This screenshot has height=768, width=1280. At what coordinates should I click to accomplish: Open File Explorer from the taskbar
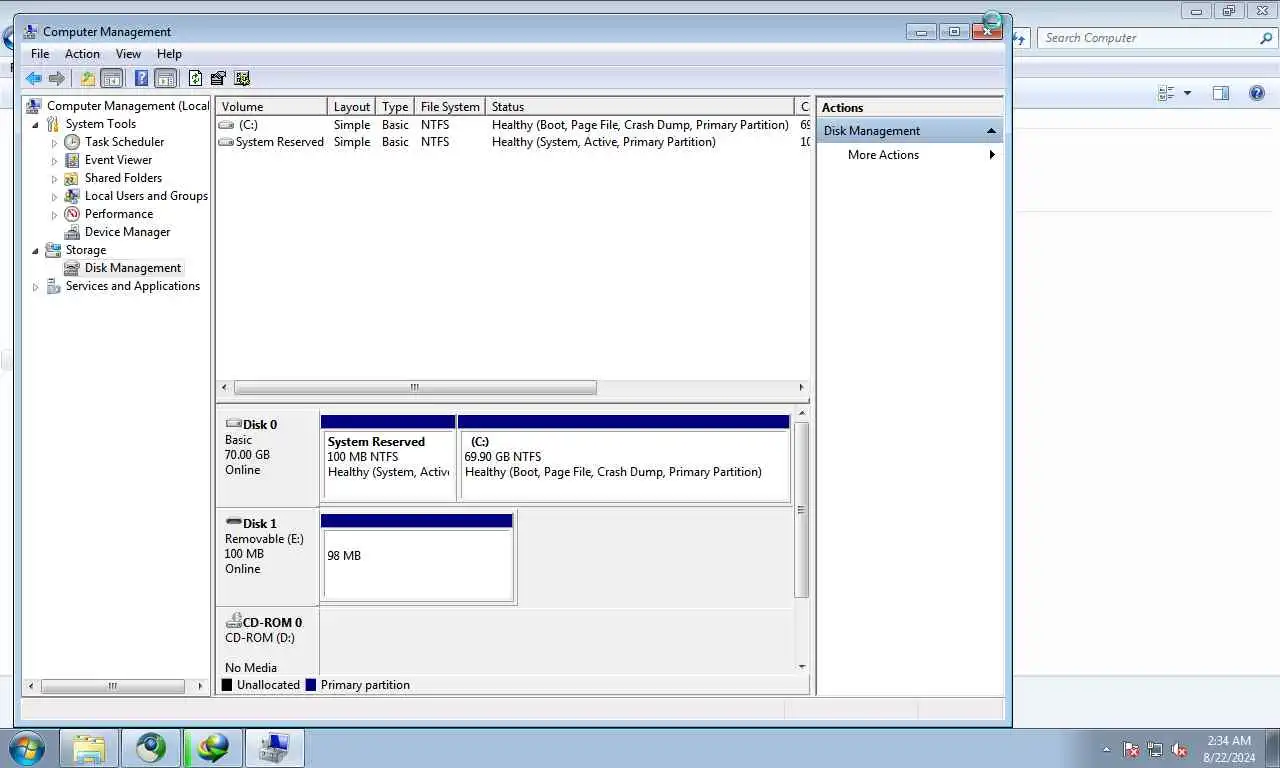coord(89,748)
